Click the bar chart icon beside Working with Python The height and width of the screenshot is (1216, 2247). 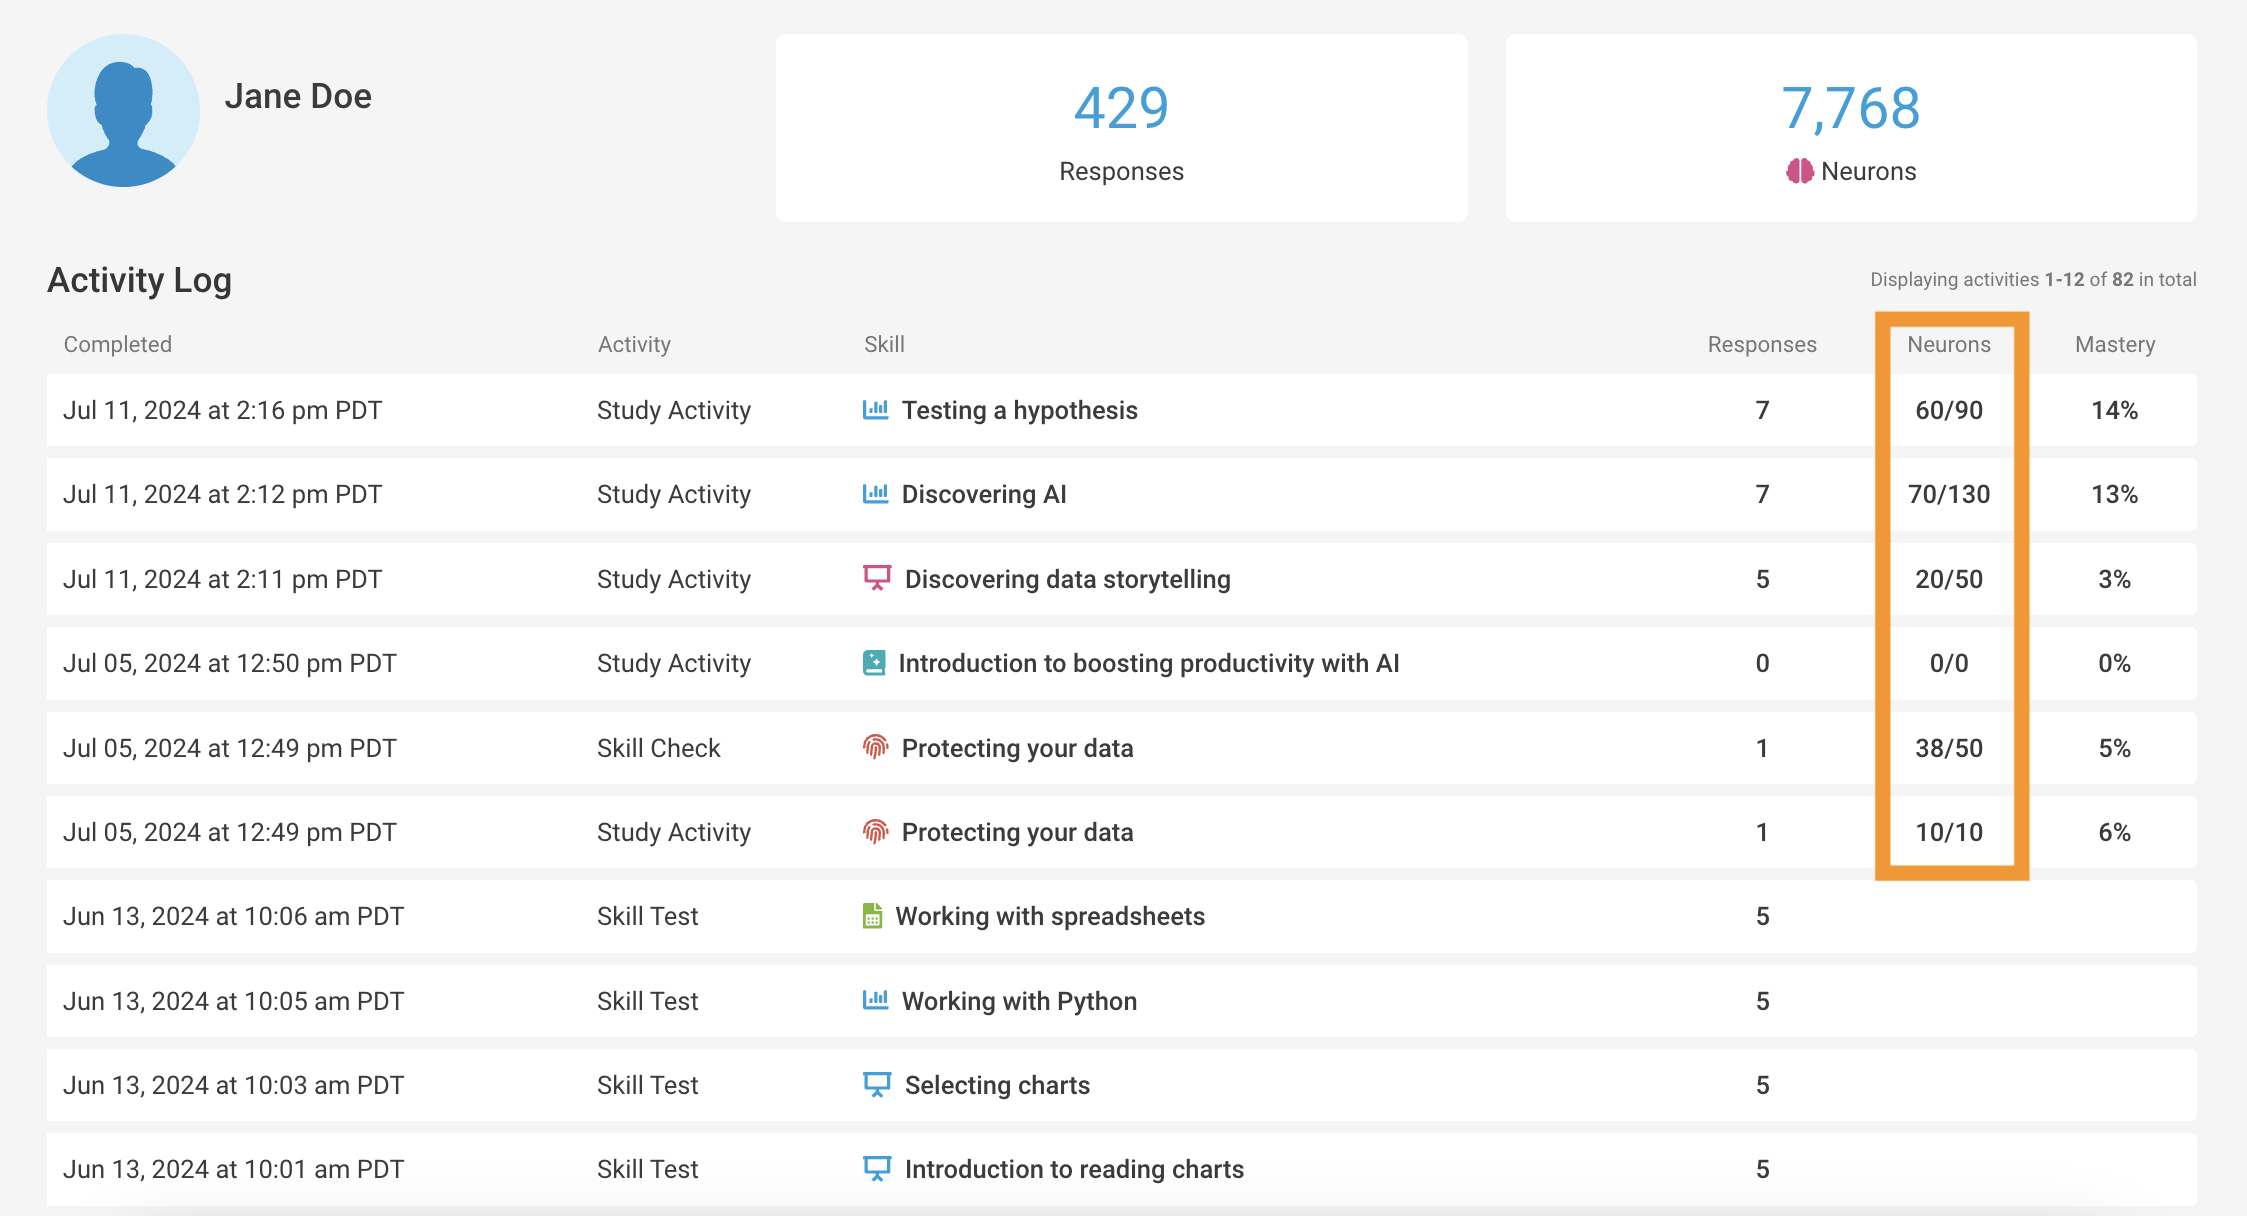click(x=875, y=1000)
